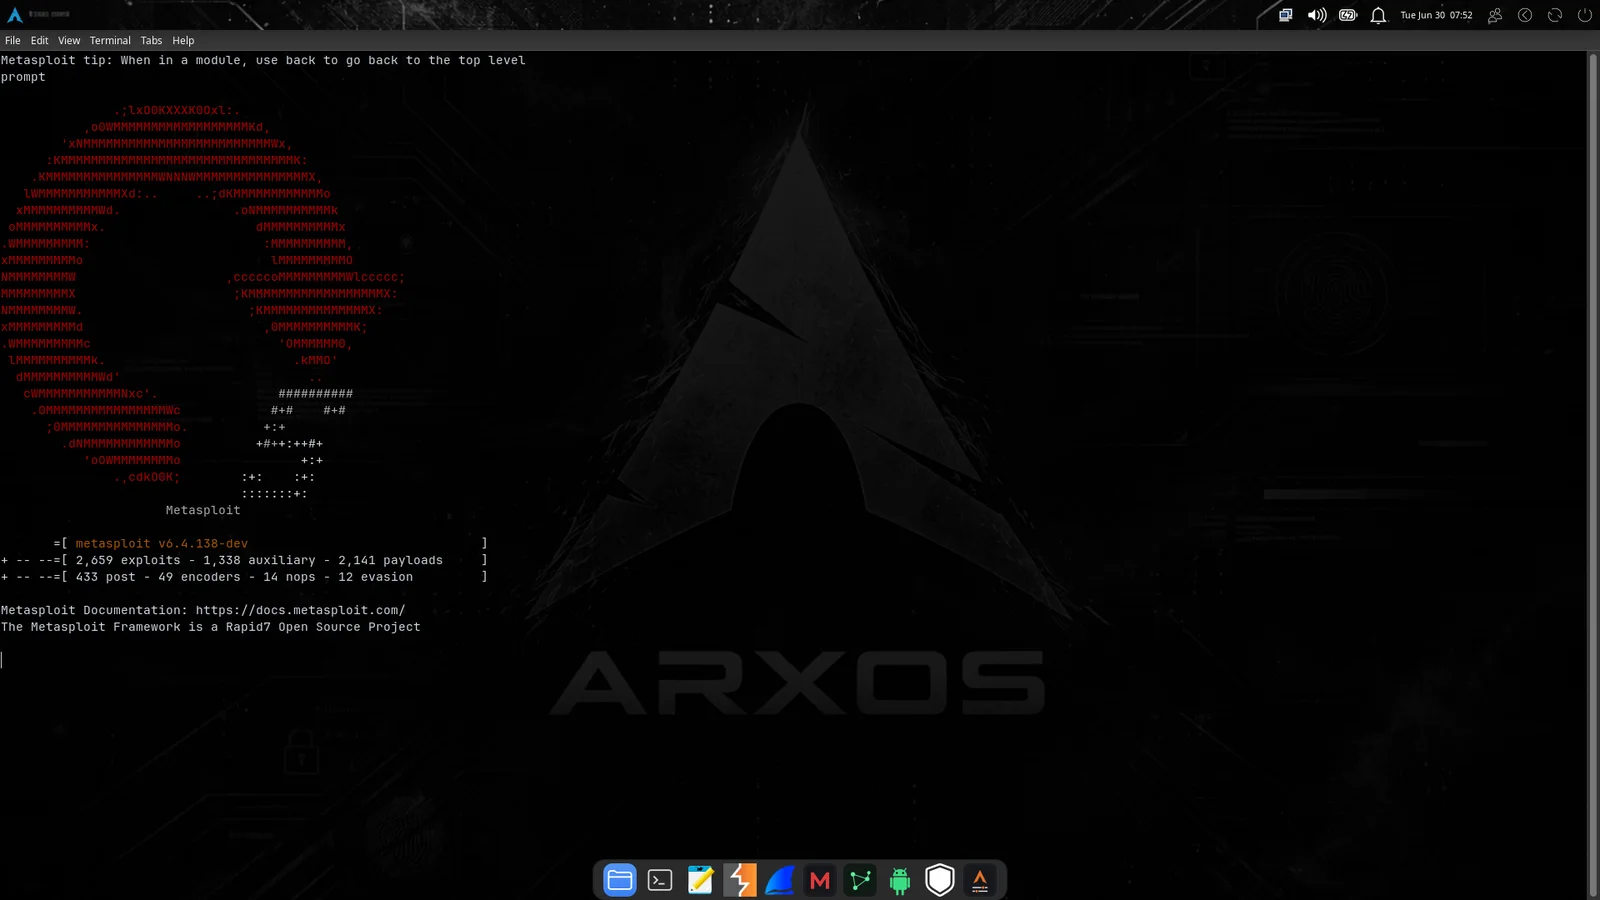The height and width of the screenshot is (900, 1600).
Task: Open the View menu
Action: (x=69, y=41)
